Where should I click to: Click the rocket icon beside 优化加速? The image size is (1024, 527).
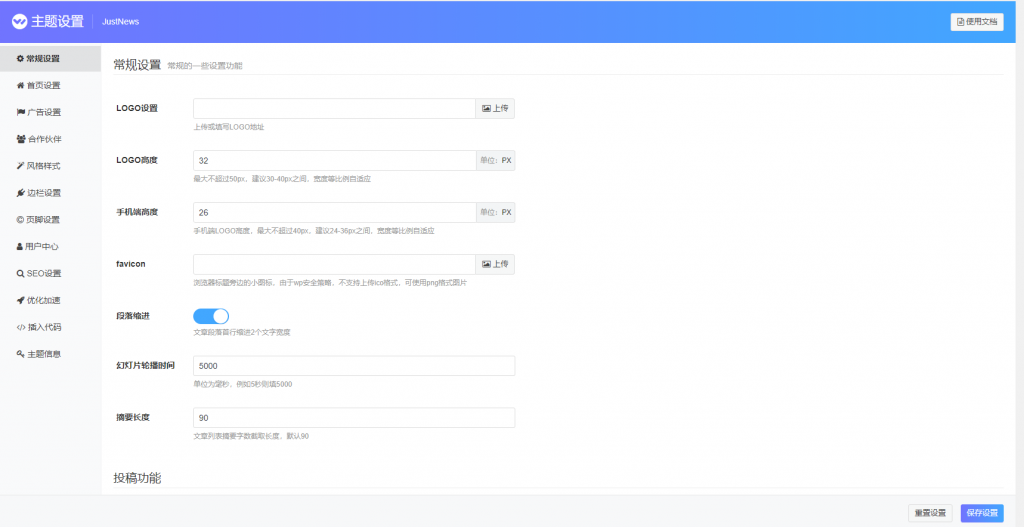click(20, 300)
